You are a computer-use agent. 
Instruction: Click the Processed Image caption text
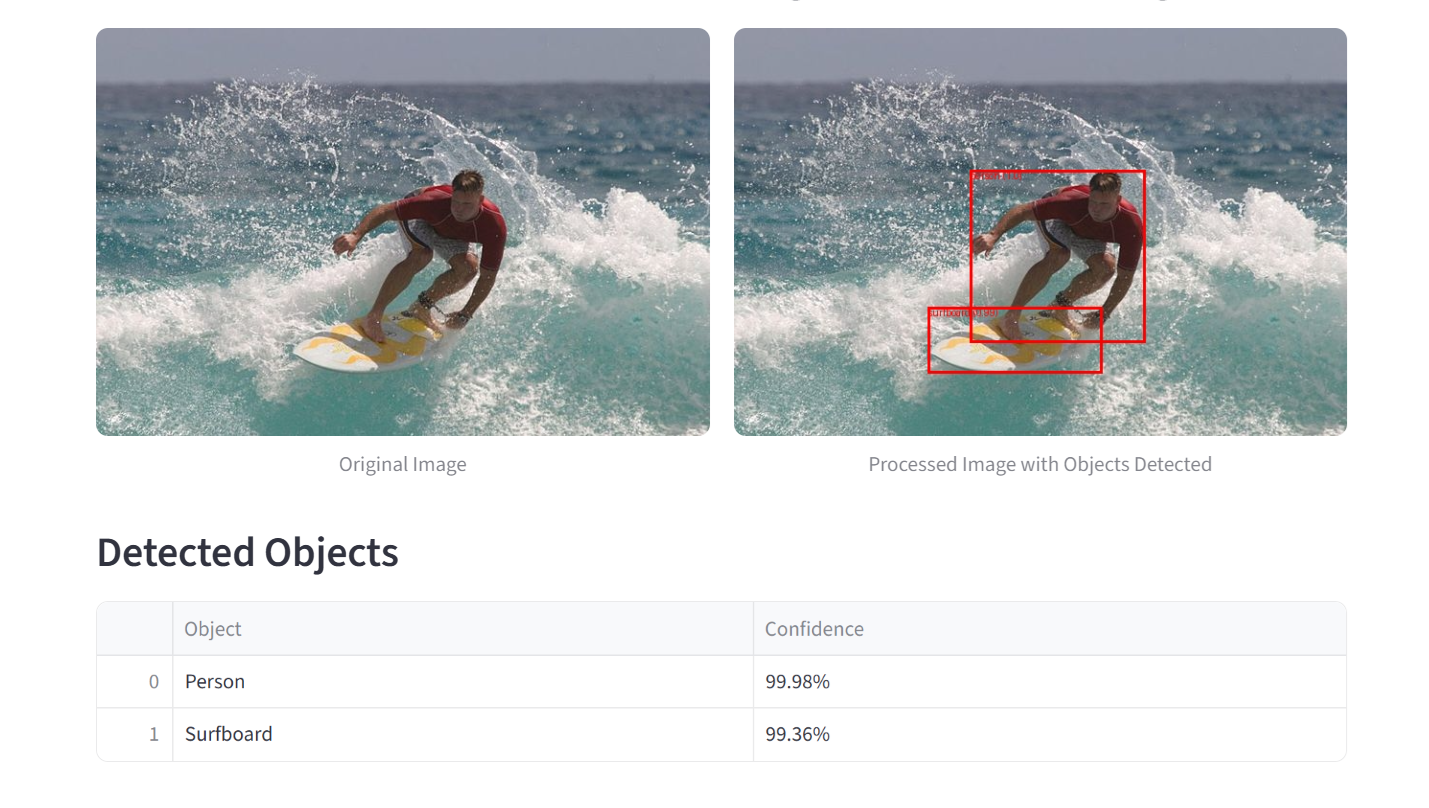click(x=1039, y=464)
